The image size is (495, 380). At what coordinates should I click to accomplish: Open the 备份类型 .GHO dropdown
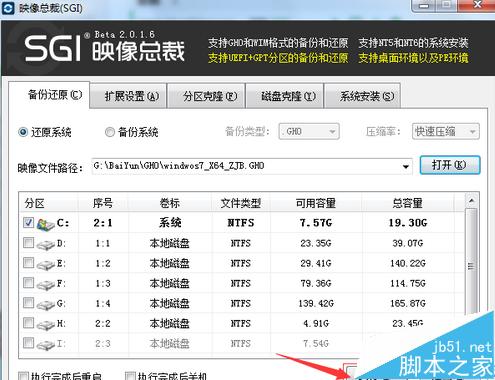pyautogui.click(x=309, y=131)
